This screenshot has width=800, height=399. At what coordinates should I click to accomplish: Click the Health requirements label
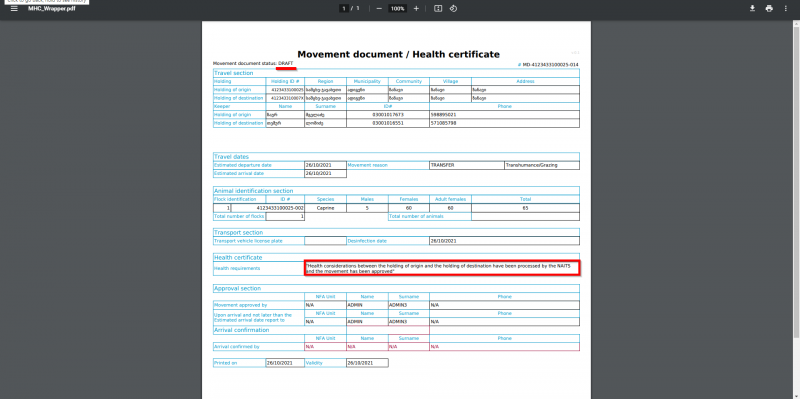(x=237, y=268)
